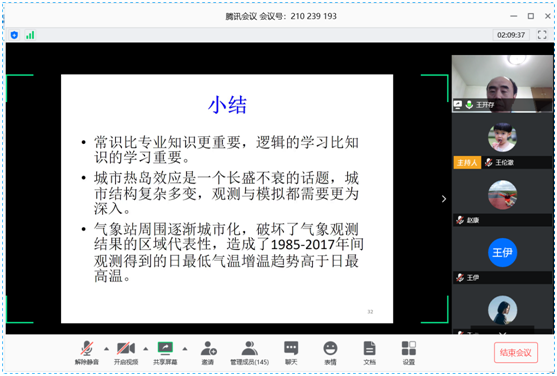Collapse participant sidebar with right chevron
The image size is (557, 376).
[444, 199]
